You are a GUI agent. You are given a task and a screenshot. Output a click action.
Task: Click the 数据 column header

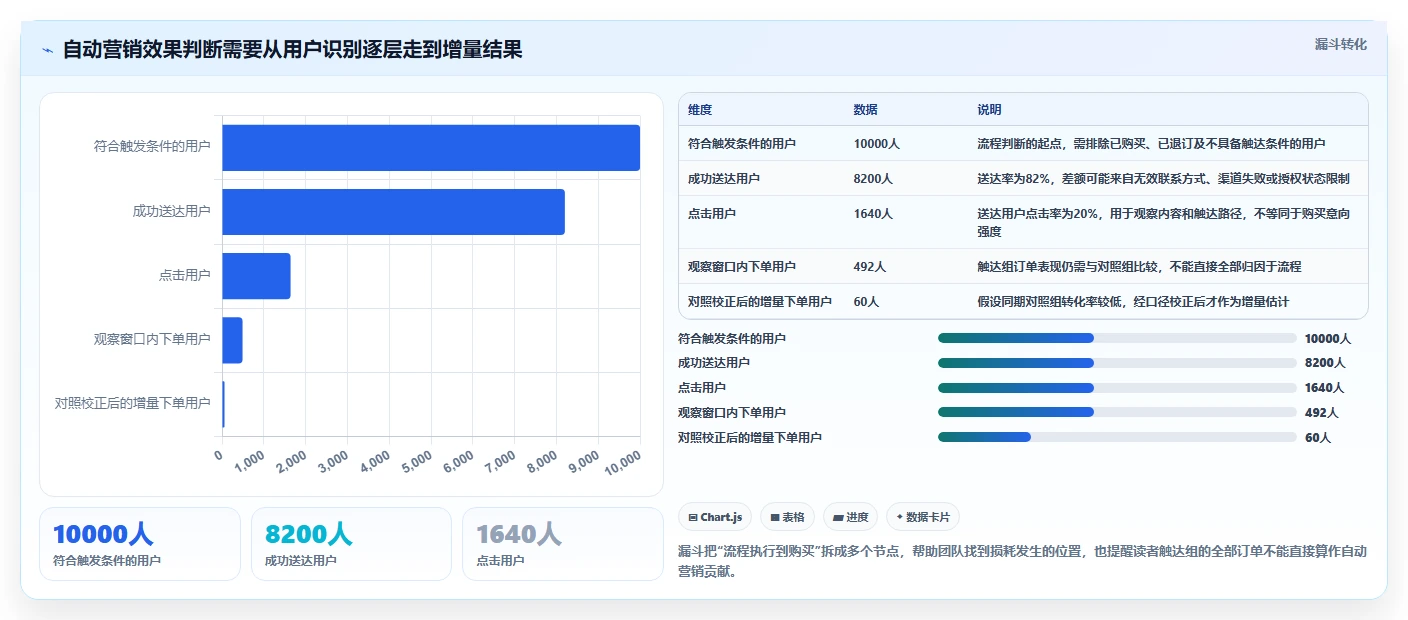[x=866, y=110]
